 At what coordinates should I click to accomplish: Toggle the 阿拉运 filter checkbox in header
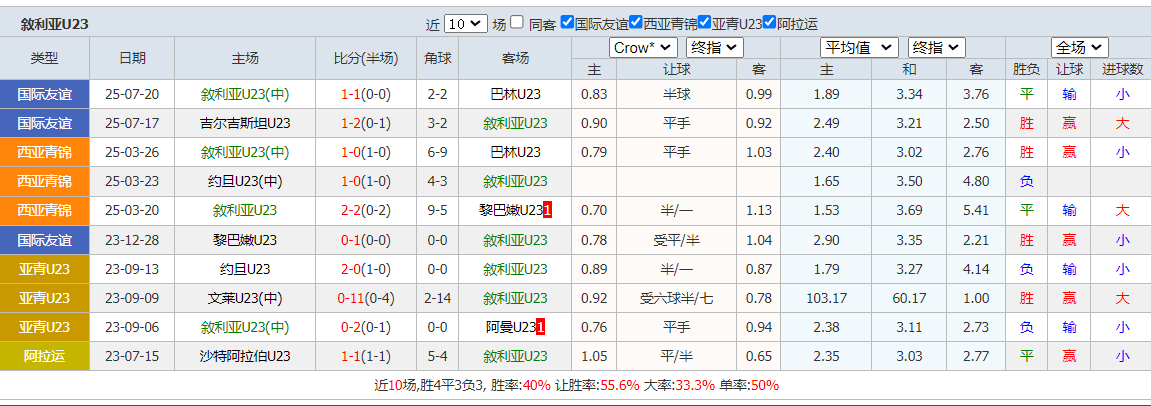click(769, 23)
